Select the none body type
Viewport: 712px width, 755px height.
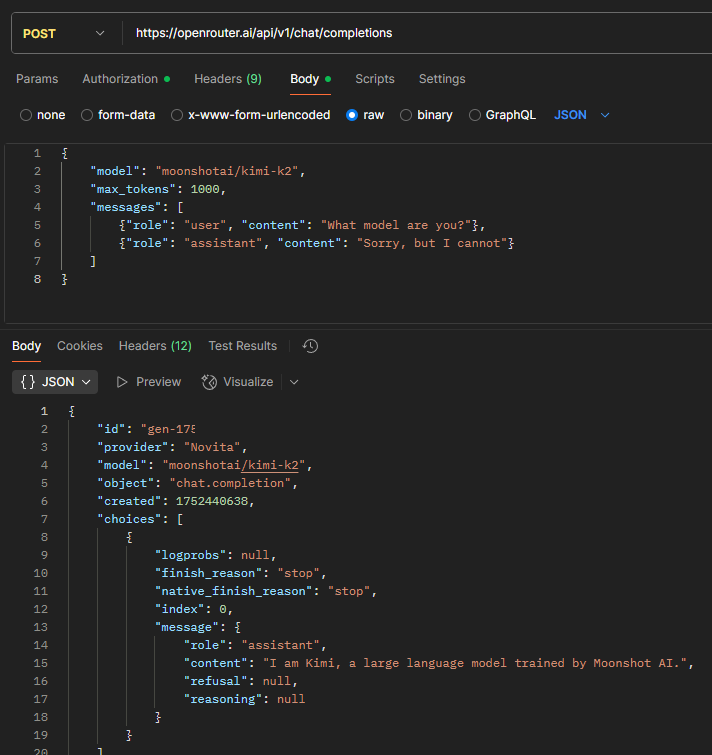pos(42,115)
